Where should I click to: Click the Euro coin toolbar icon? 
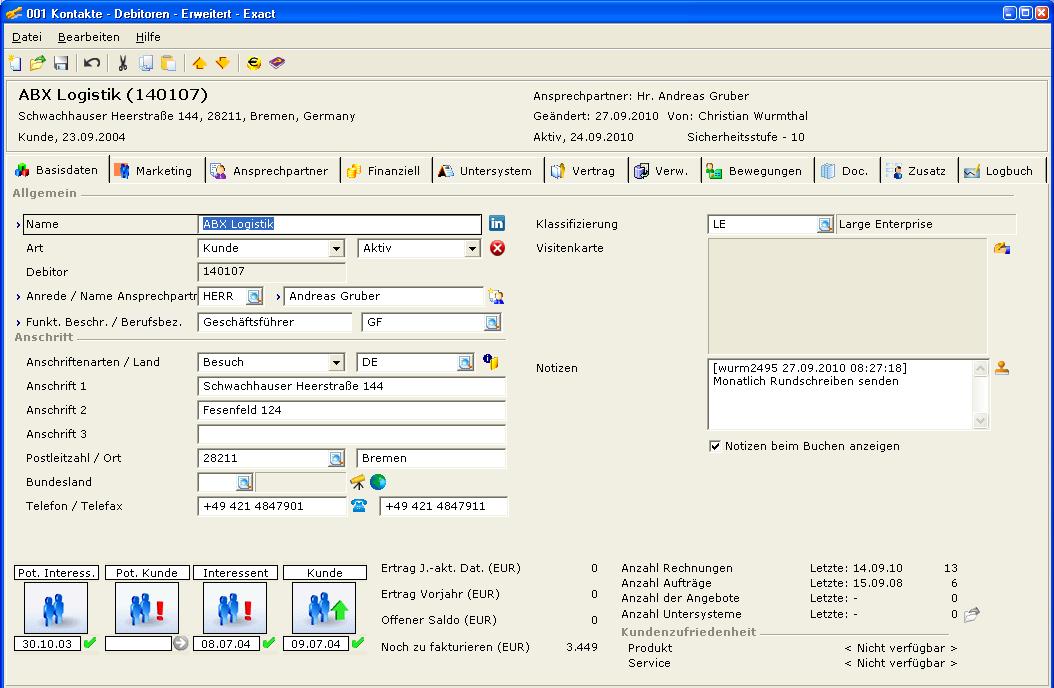coord(254,63)
